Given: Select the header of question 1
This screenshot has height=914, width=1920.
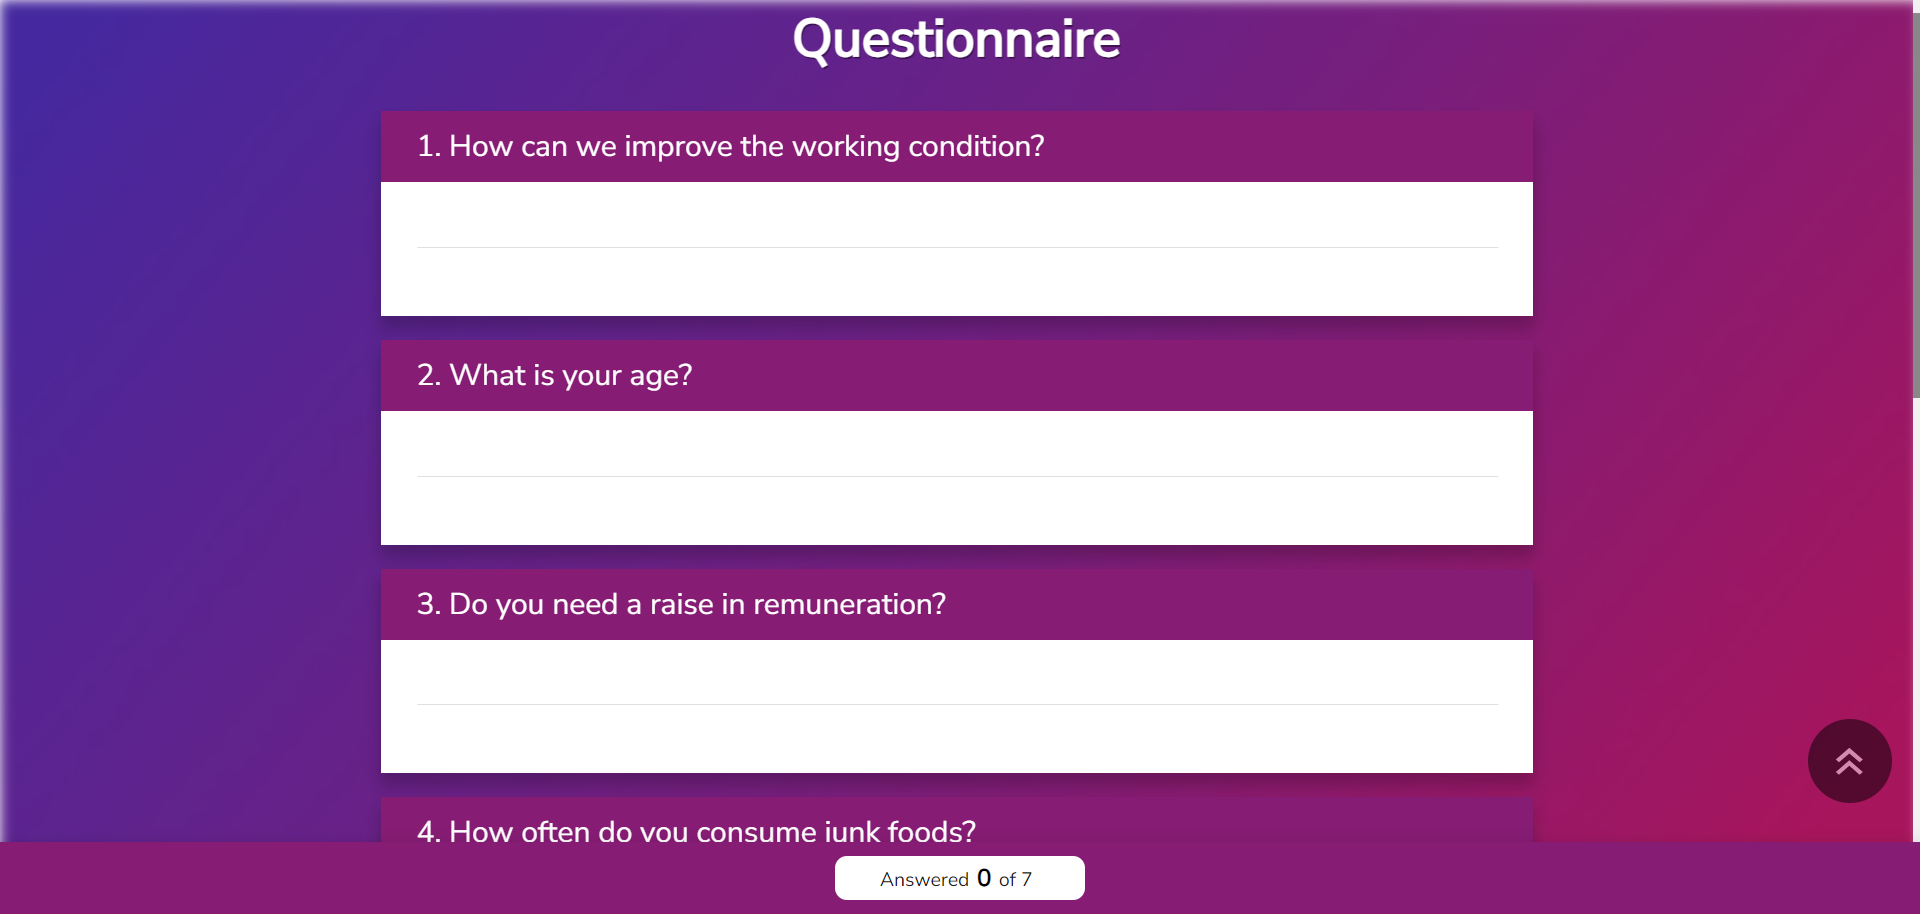Looking at the screenshot, I should [730, 146].
